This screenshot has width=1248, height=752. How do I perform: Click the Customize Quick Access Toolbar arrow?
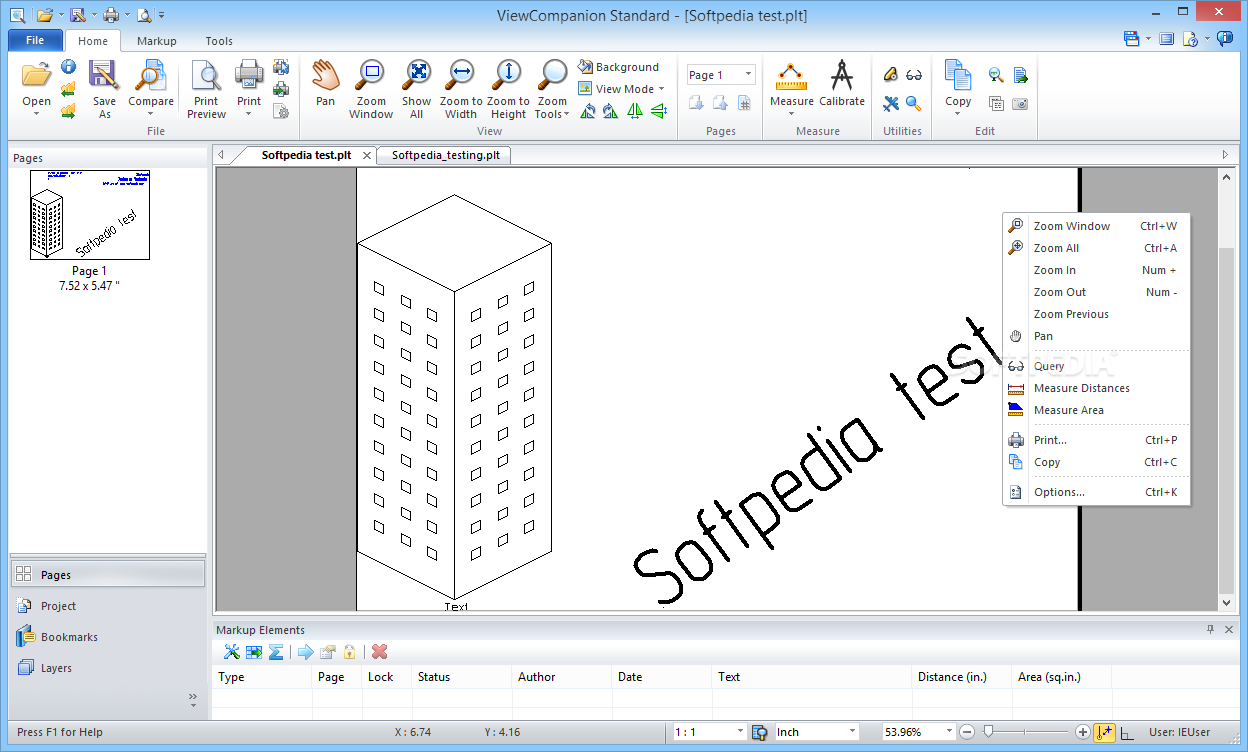pyautogui.click(x=162, y=15)
